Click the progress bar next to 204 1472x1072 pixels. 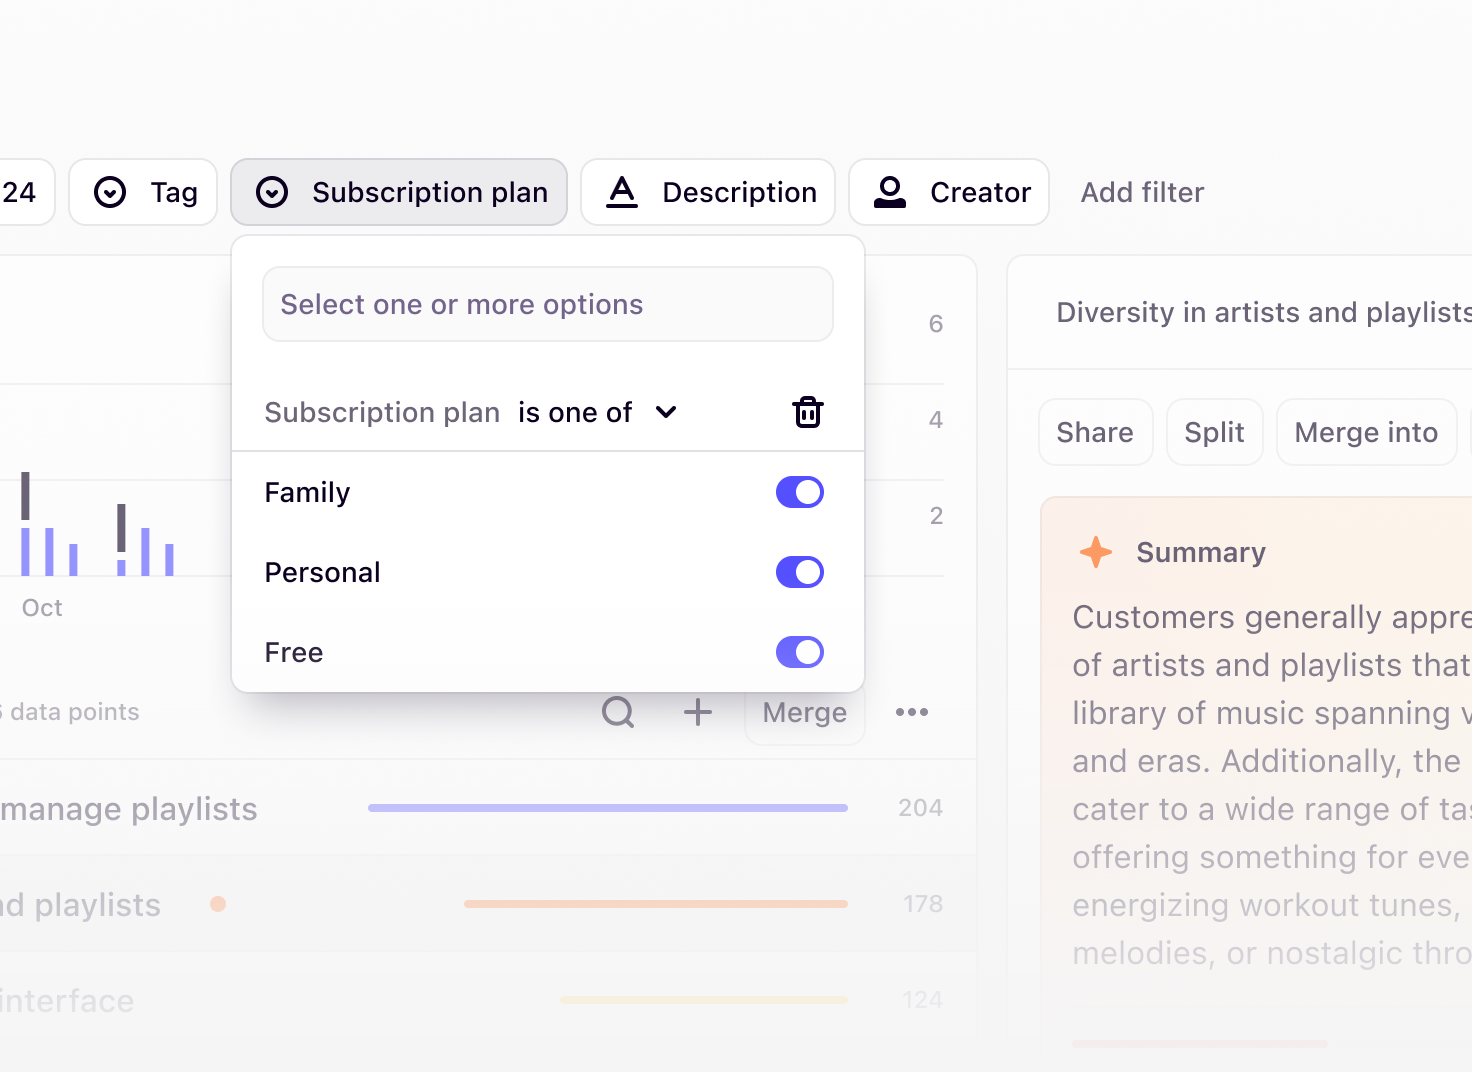tap(606, 807)
